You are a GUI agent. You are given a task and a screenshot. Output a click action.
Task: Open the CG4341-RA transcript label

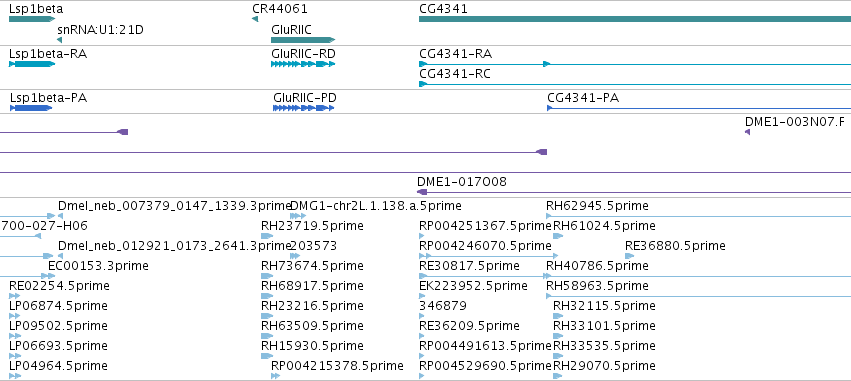pos(456,54)
